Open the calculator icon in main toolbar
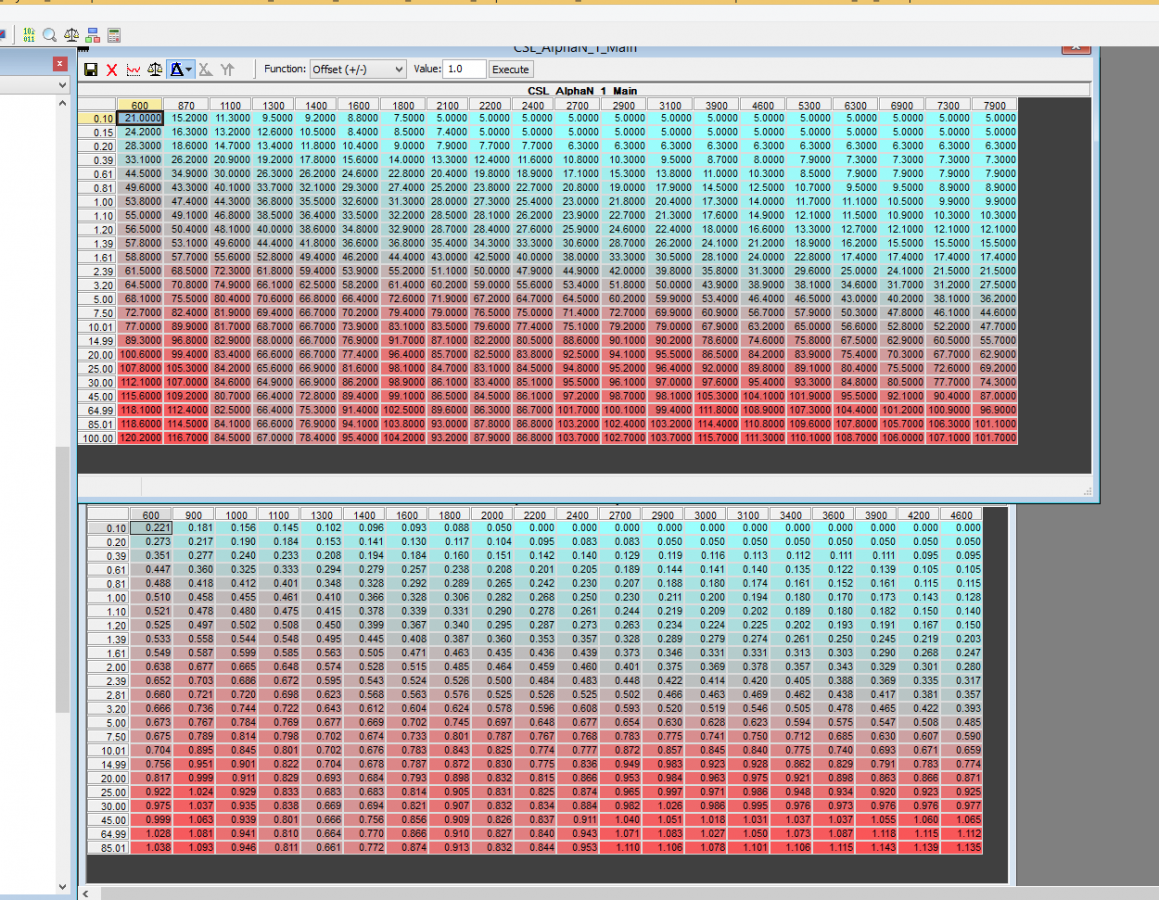 pos(114,35)
